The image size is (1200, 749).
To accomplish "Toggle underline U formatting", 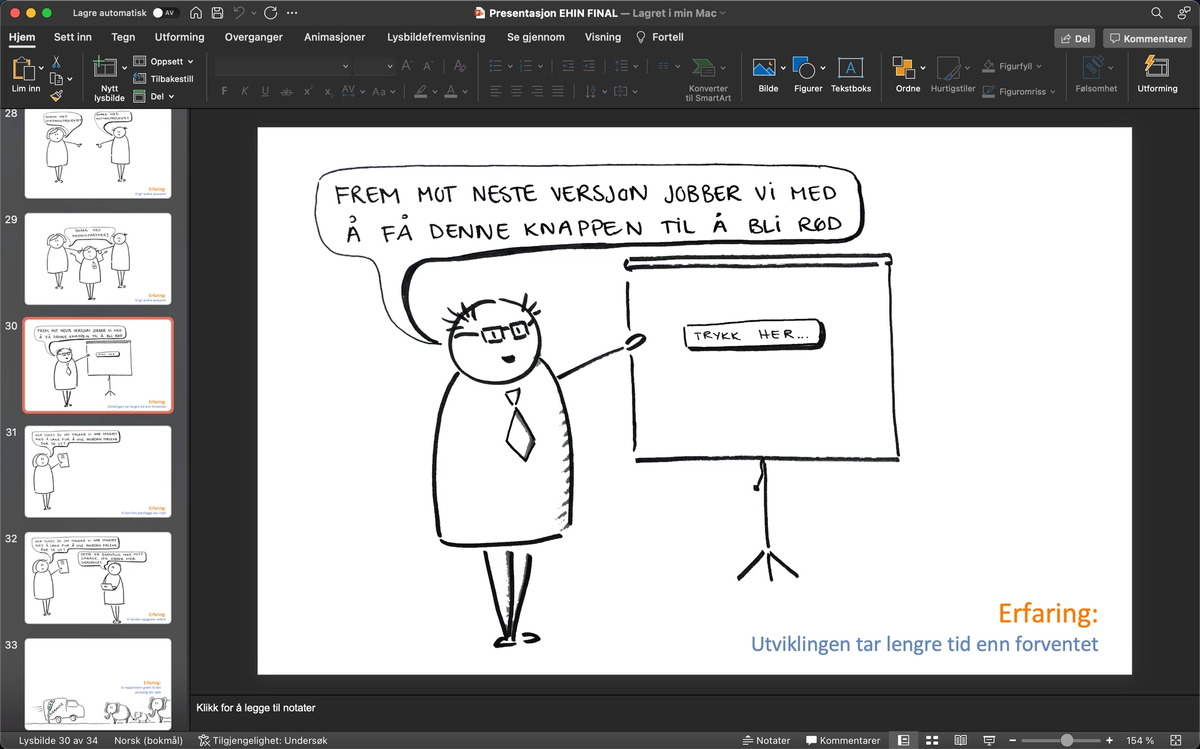I will tap(265, 91).
